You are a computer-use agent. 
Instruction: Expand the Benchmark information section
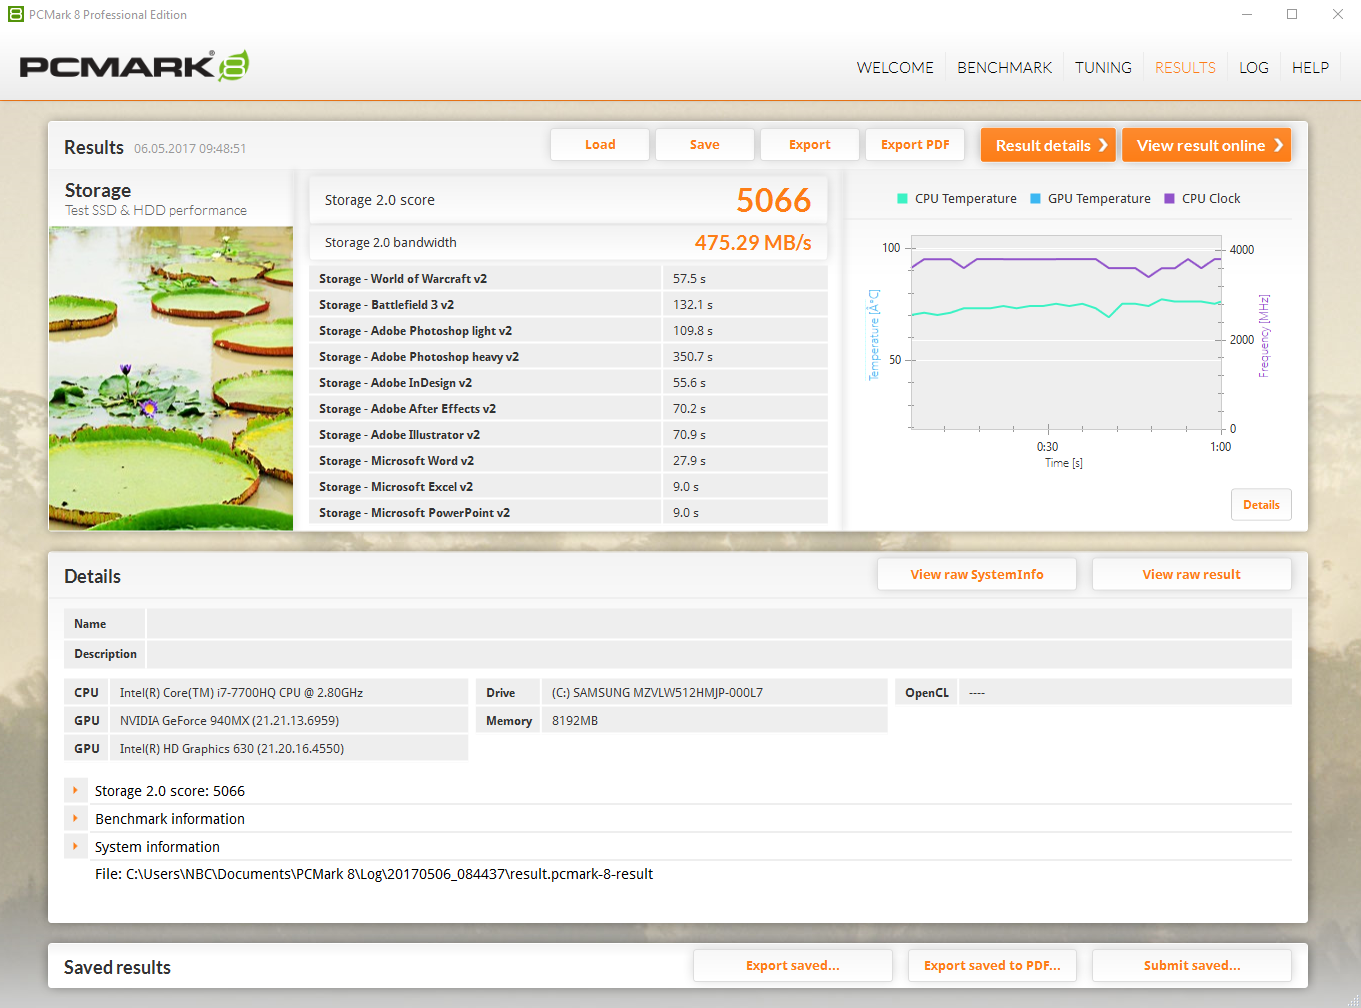pos(75,818)
